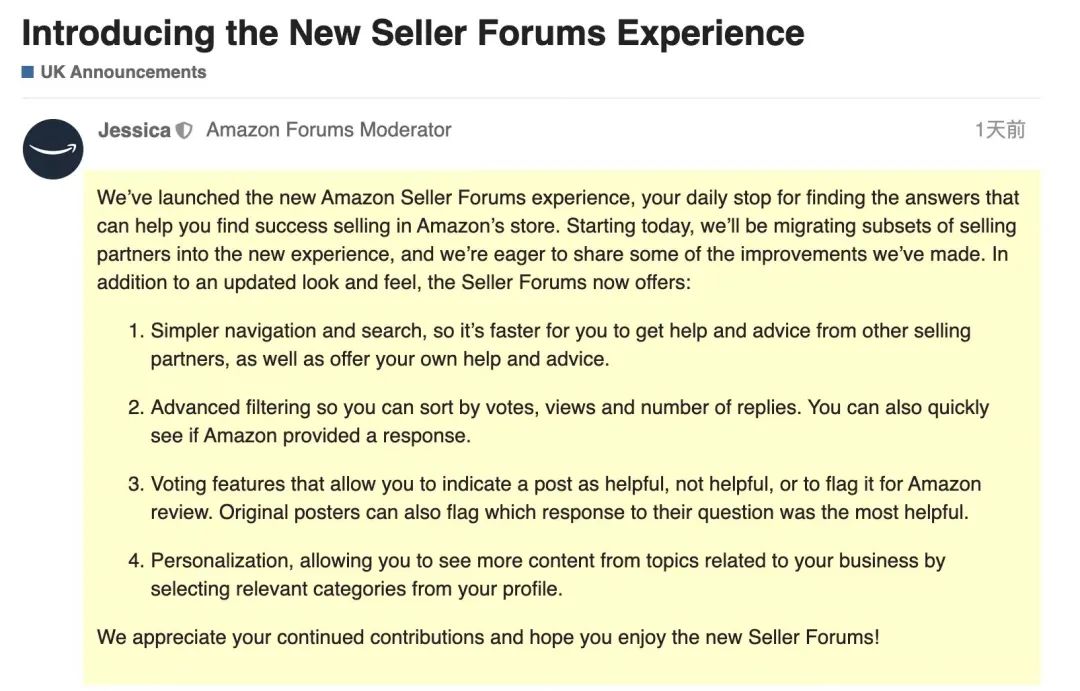
Task: Open the UK Announcements category link
Action: 123,72
